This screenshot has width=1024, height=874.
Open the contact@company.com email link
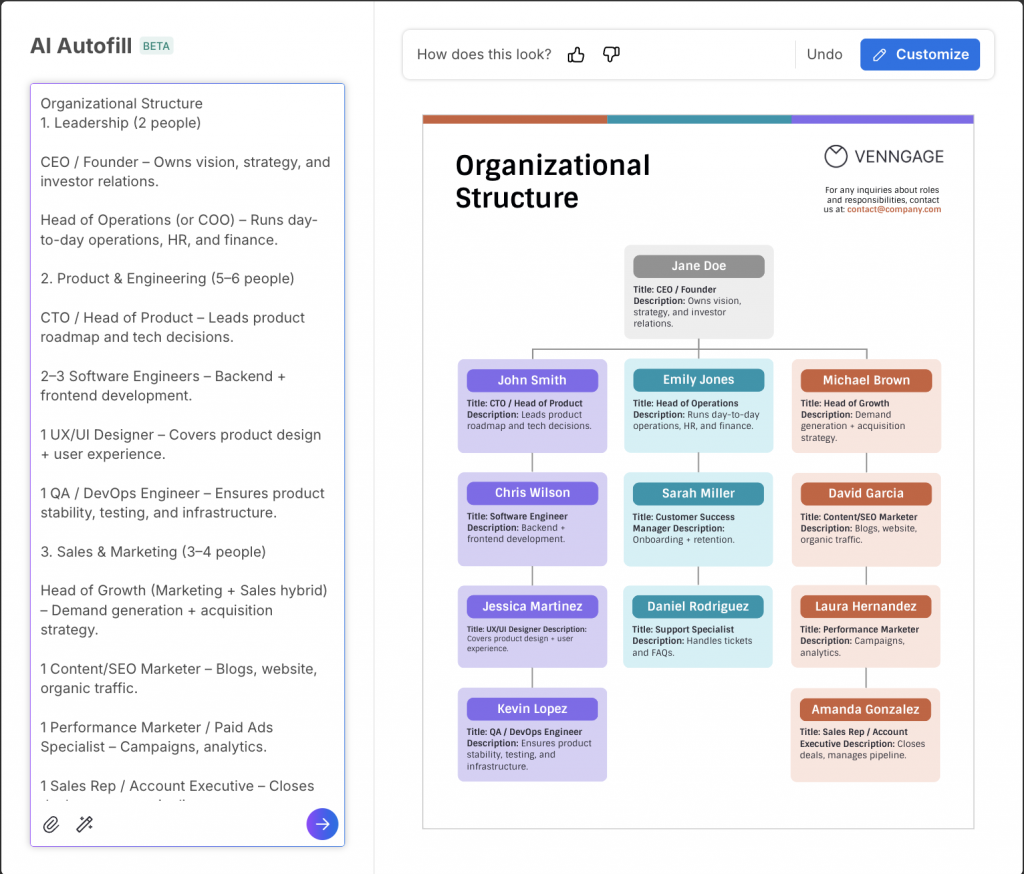893,210
